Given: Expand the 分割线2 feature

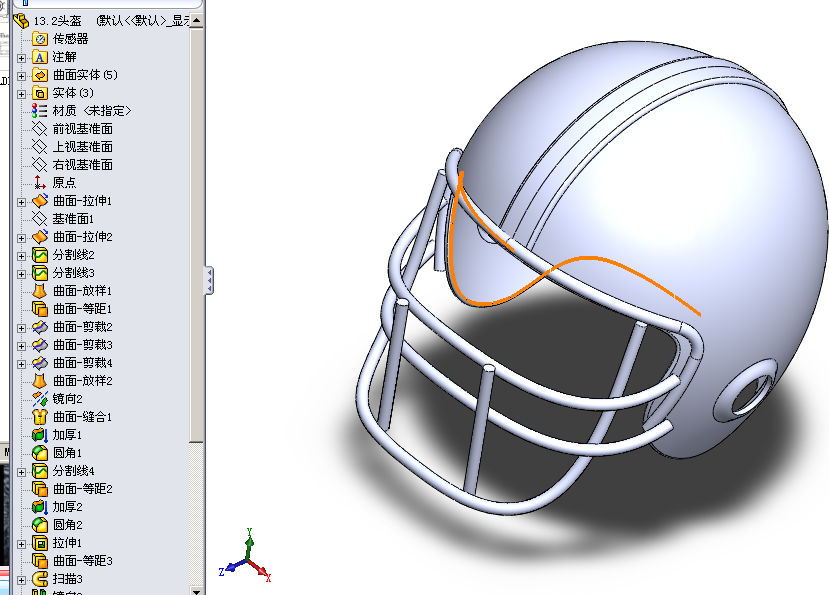Looking at the screenshot, I should pos(22,256).
